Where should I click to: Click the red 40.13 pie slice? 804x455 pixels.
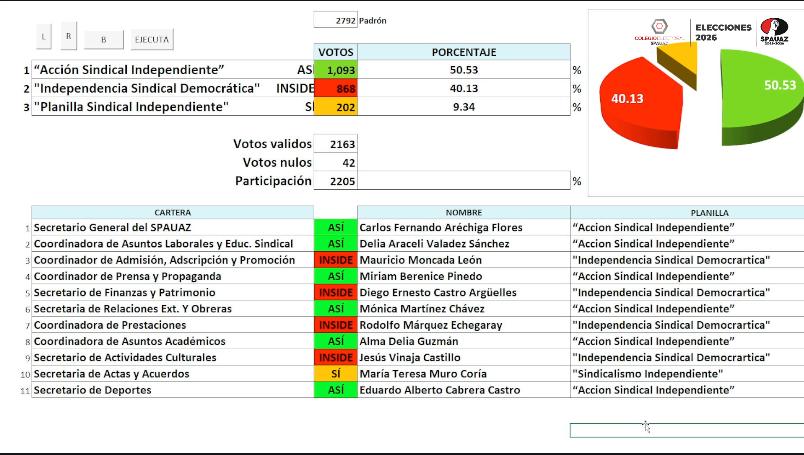coord(638,103)
